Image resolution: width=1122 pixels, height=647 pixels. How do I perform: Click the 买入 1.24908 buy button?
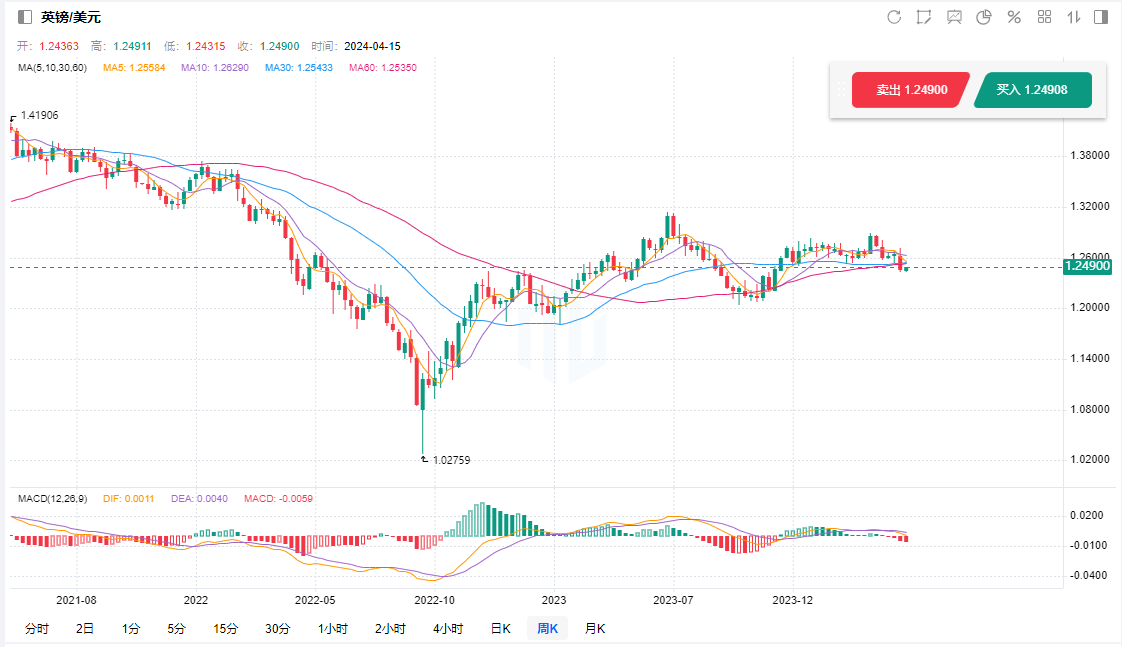[1032, 90]
